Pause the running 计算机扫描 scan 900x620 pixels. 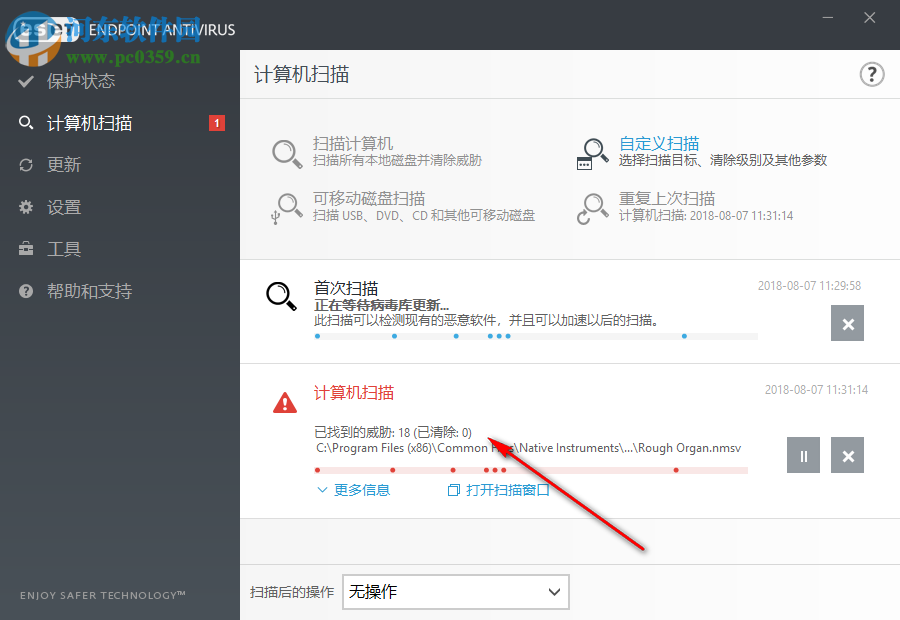coord(803,455)
